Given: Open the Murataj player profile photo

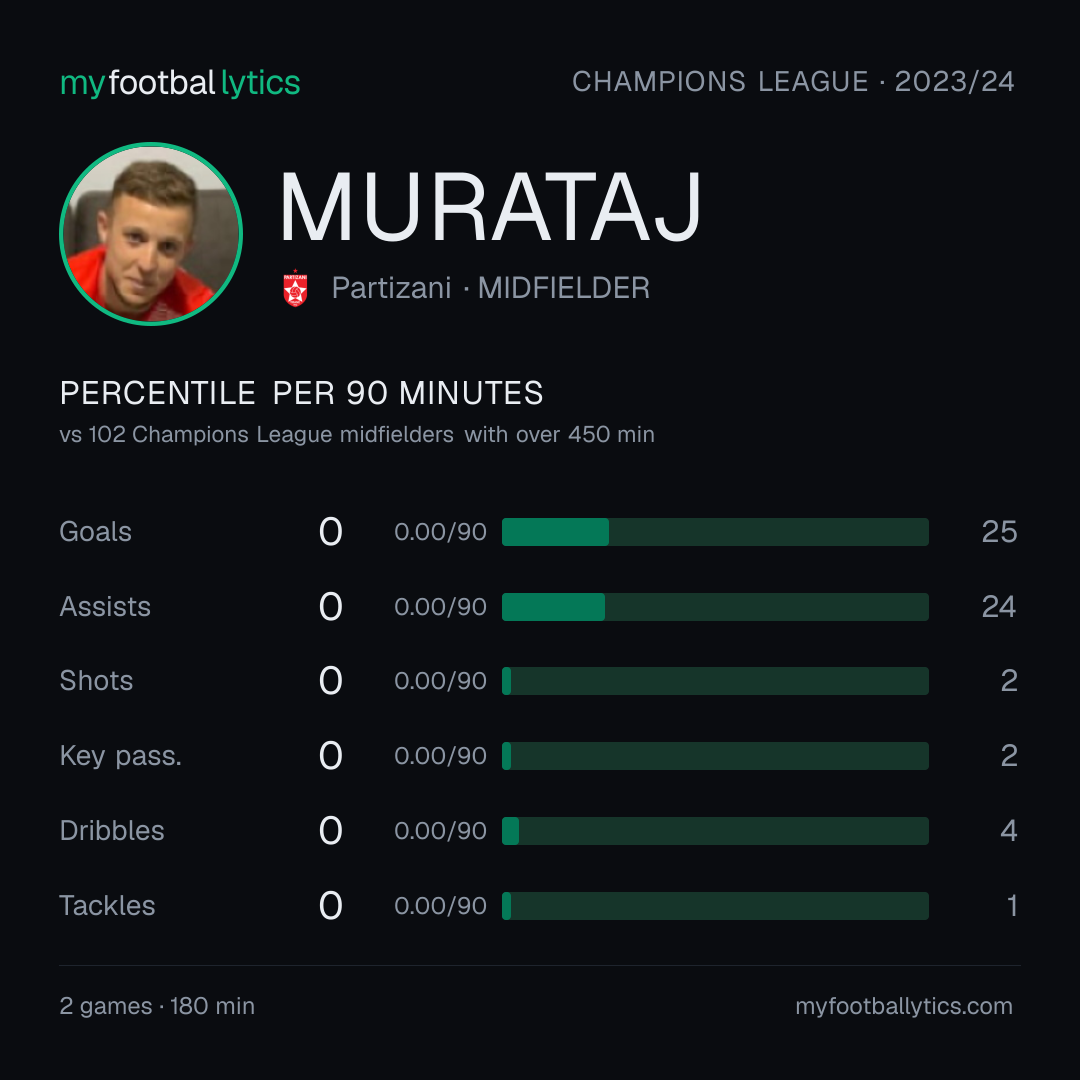Looking at the screenshot, I should (x=151, y=233).
